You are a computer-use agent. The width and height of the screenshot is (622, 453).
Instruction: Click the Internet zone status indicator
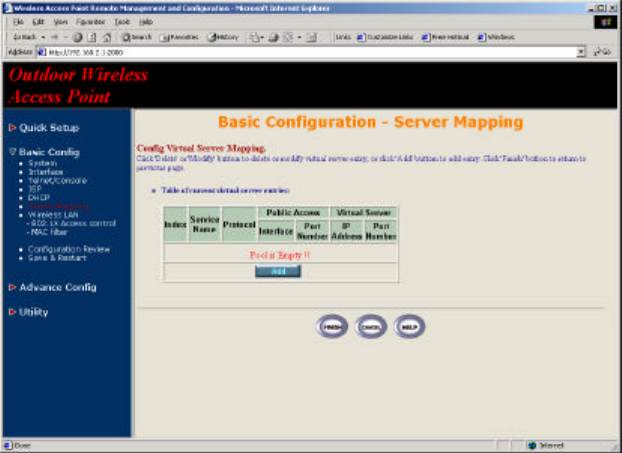[x=547, y=446]
